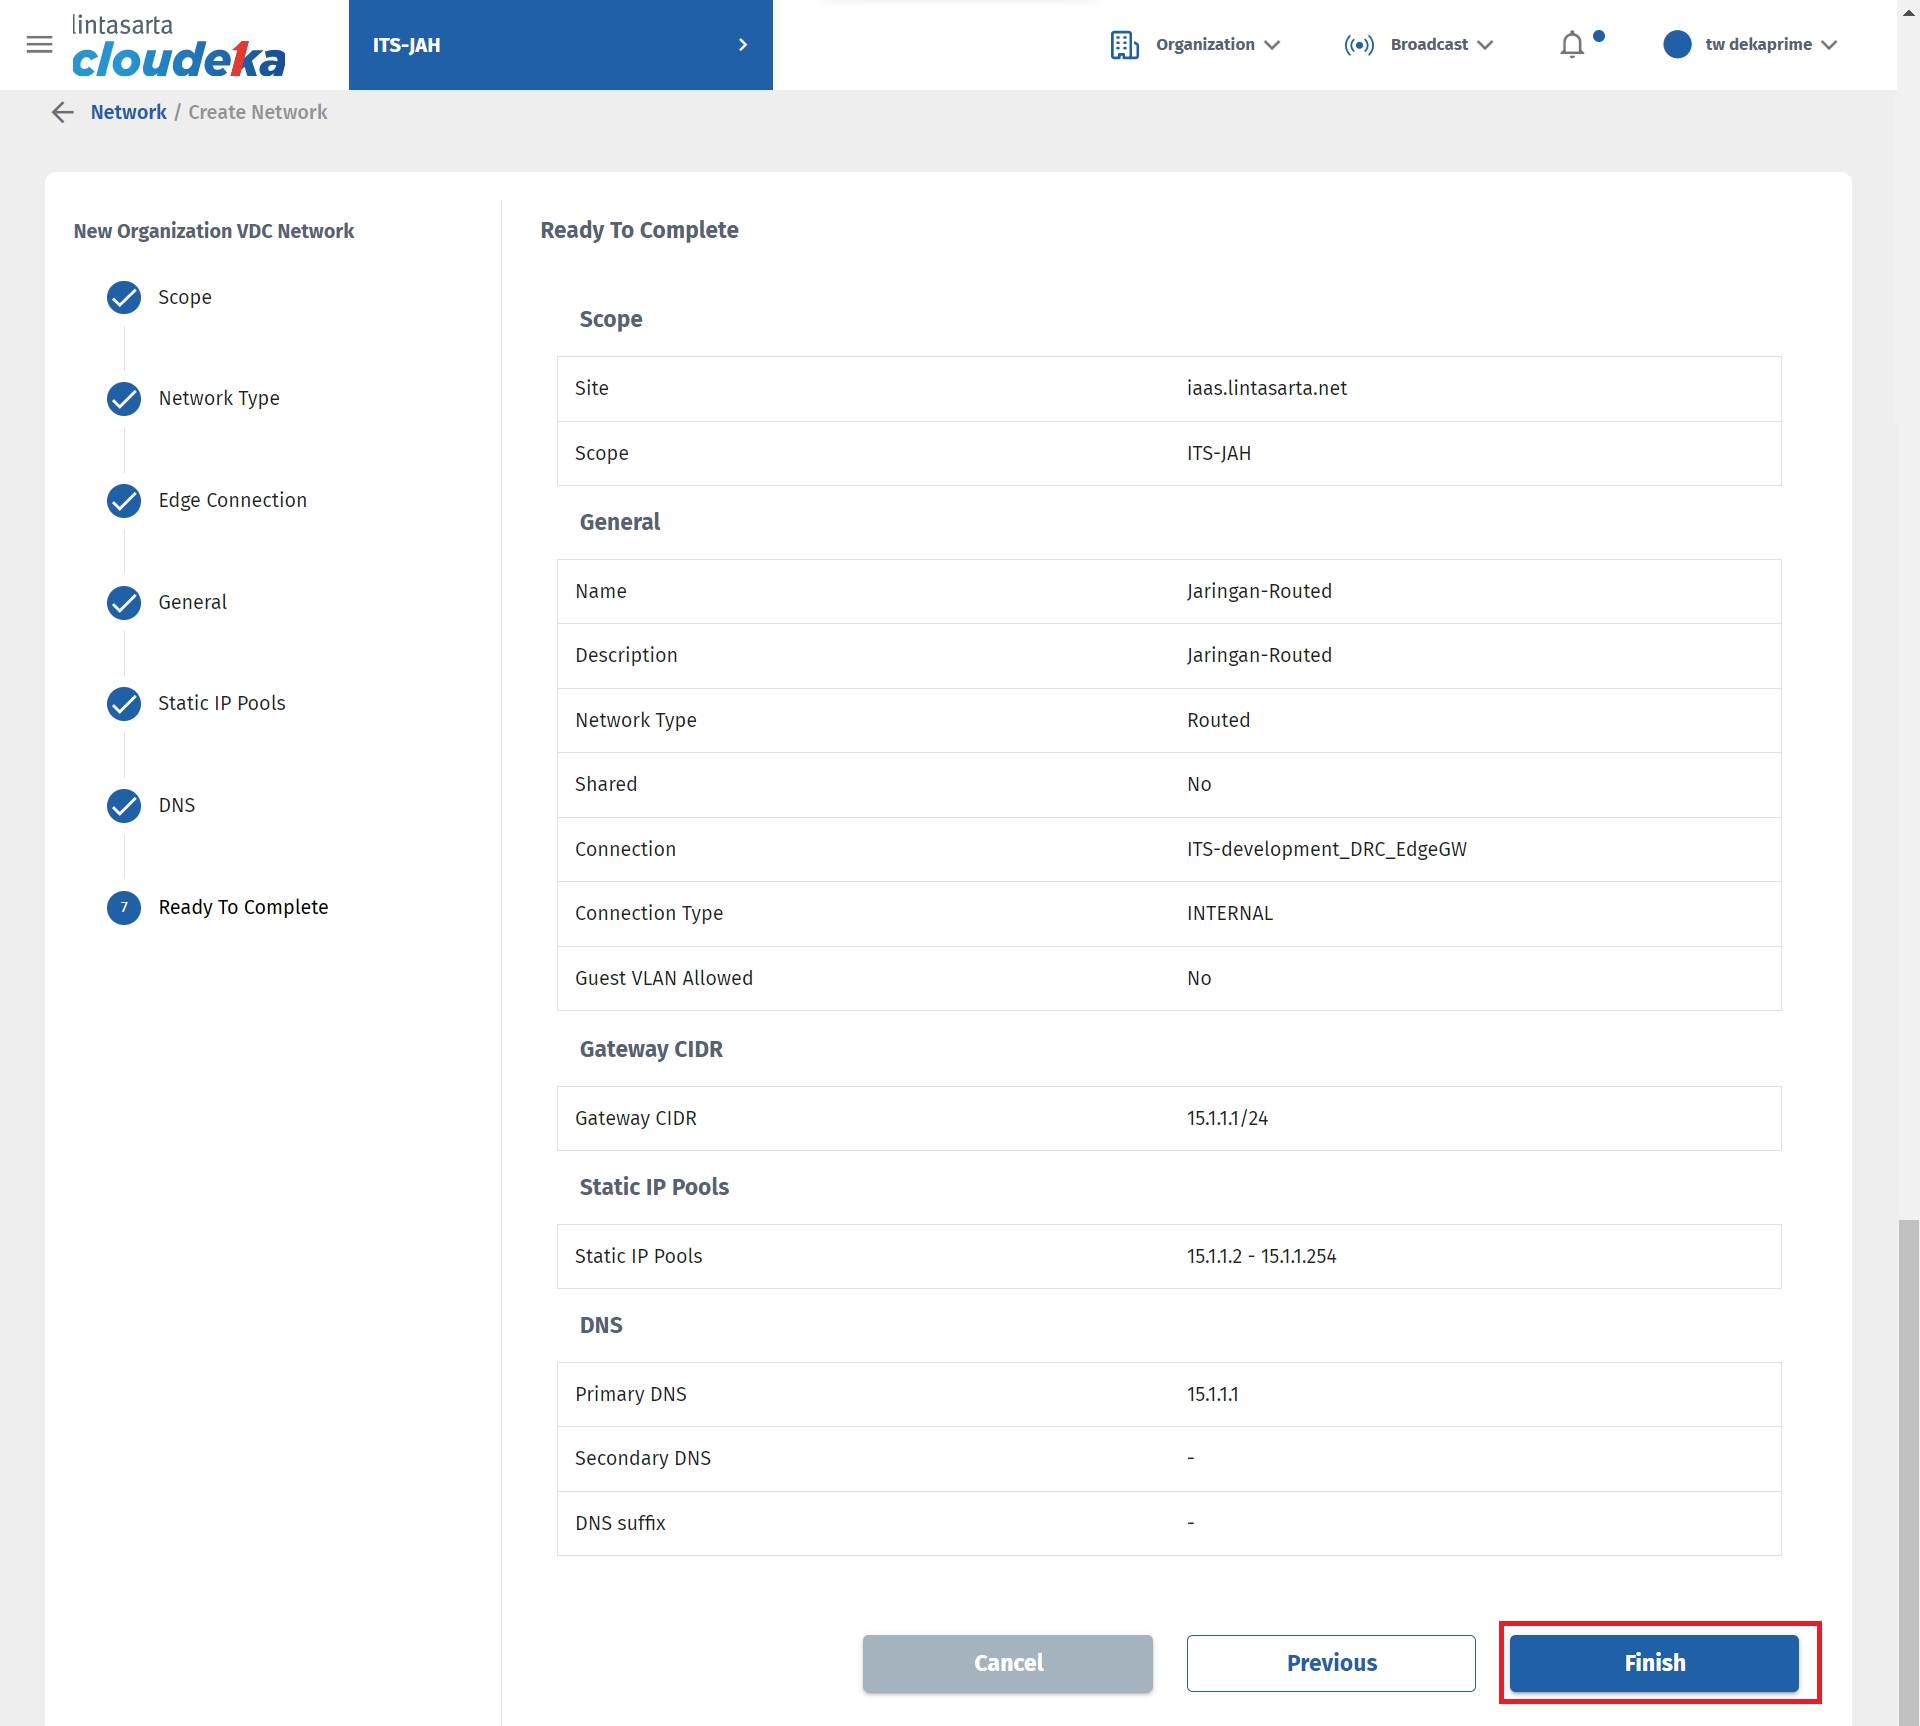The image size is (1920, 1726).
Task: Go to the DNS wizard step
Action: point(176,805)
